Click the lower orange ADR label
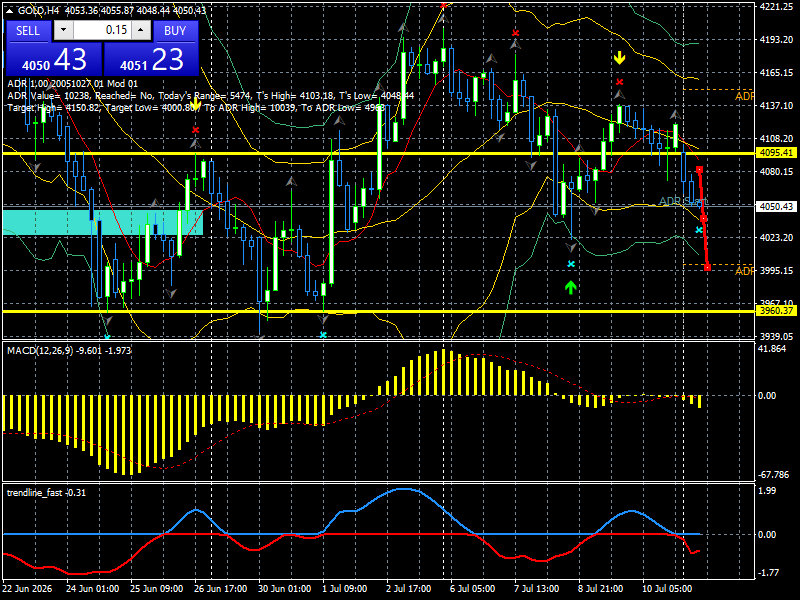This screenshot has height=600, width=800. (744, 271)
